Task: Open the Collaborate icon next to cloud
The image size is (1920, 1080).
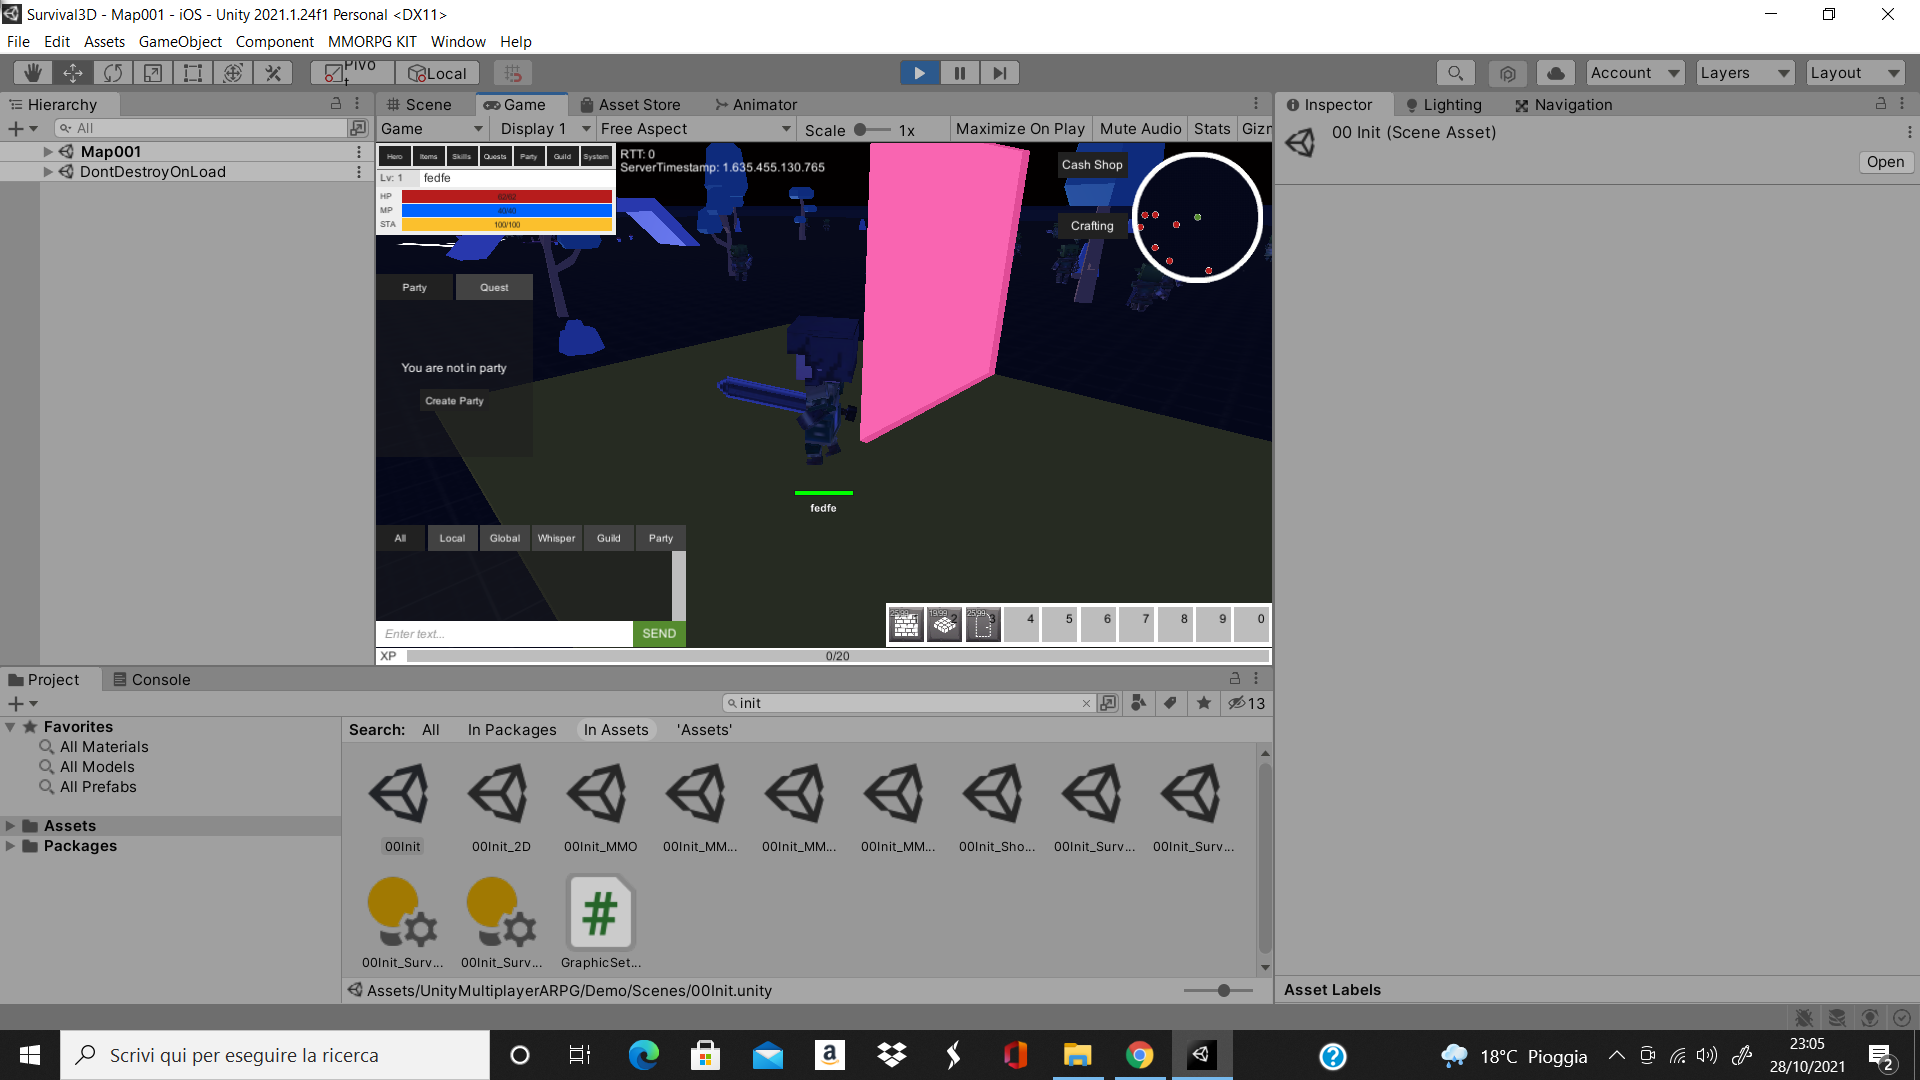Action: click(x=1508, y=73)
